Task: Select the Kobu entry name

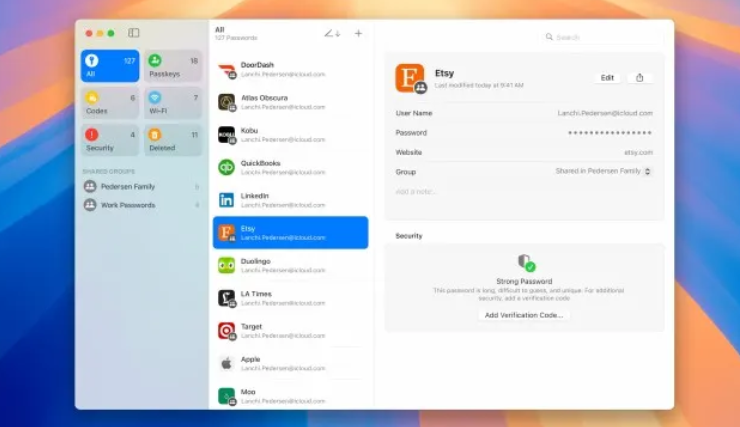Action: (249, 130)
